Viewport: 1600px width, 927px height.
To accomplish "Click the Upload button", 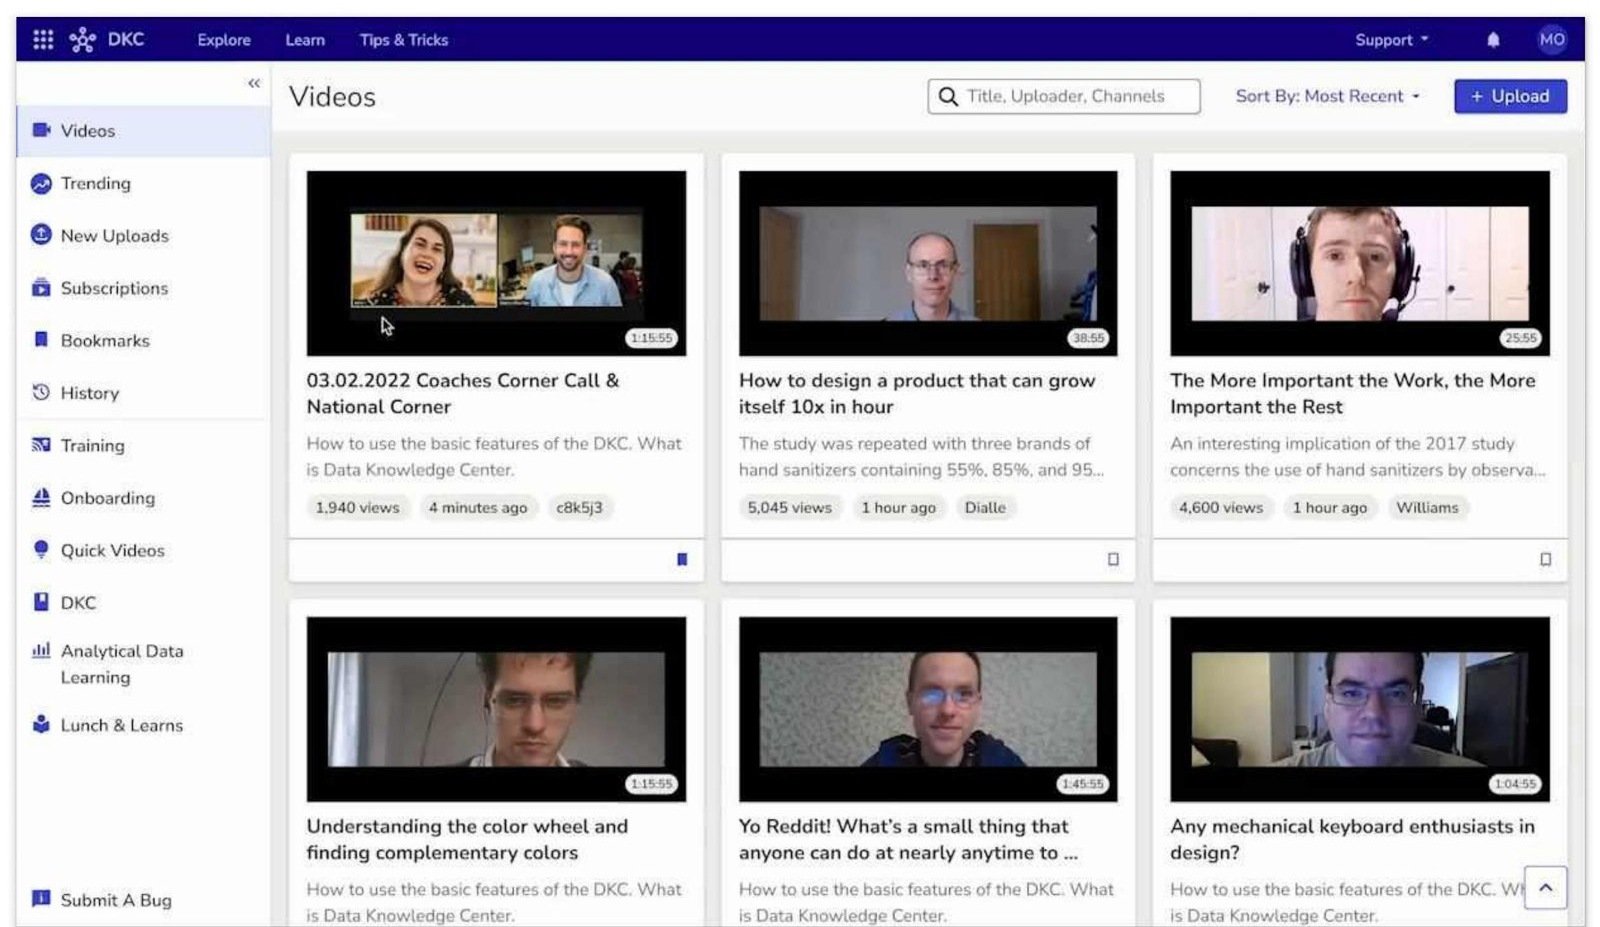I will tap(1510, 96).
